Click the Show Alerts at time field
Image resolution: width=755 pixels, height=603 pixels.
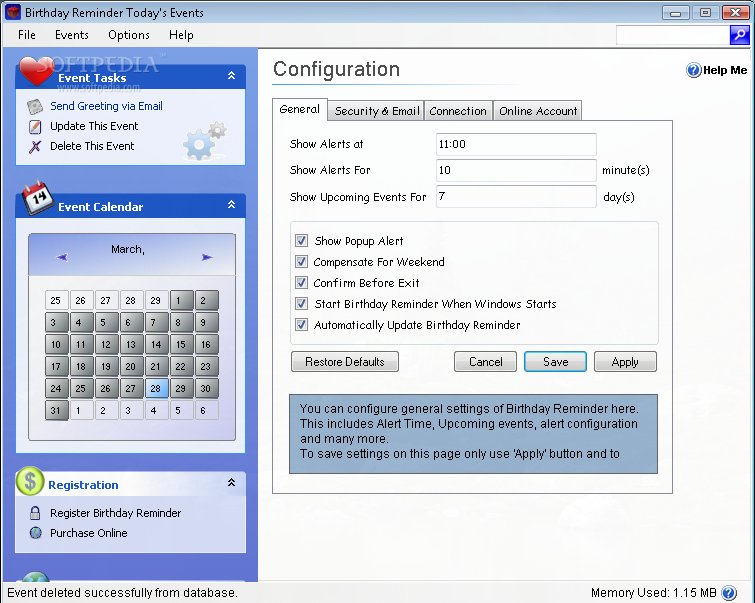(x=516, y=144)
